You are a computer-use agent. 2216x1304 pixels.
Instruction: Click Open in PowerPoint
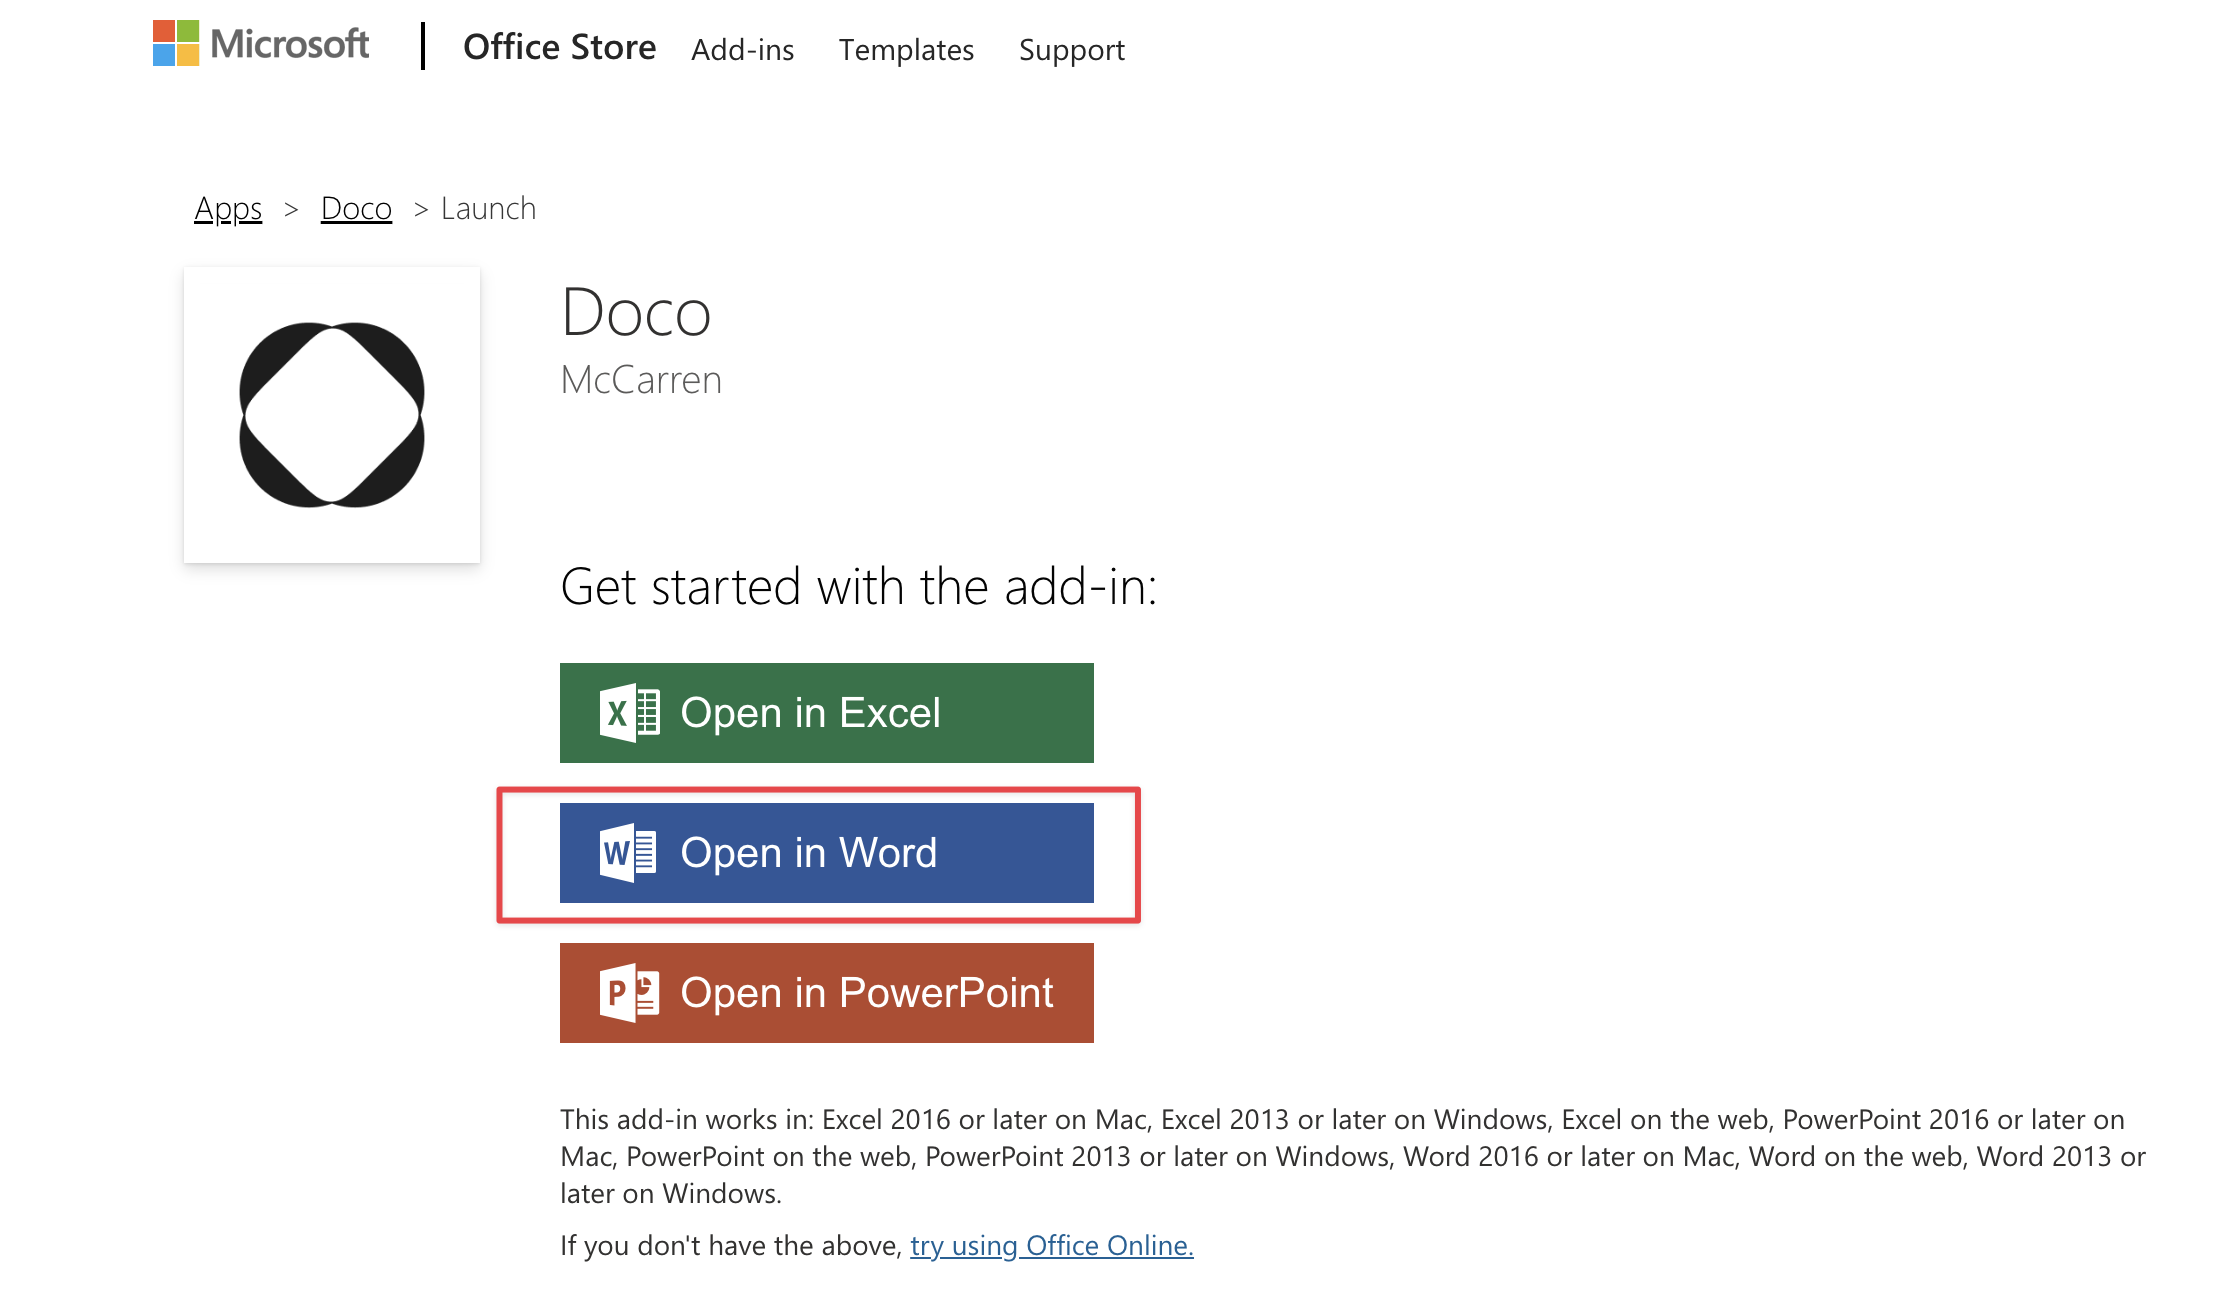pyautogui.click(x=826, y=992)
